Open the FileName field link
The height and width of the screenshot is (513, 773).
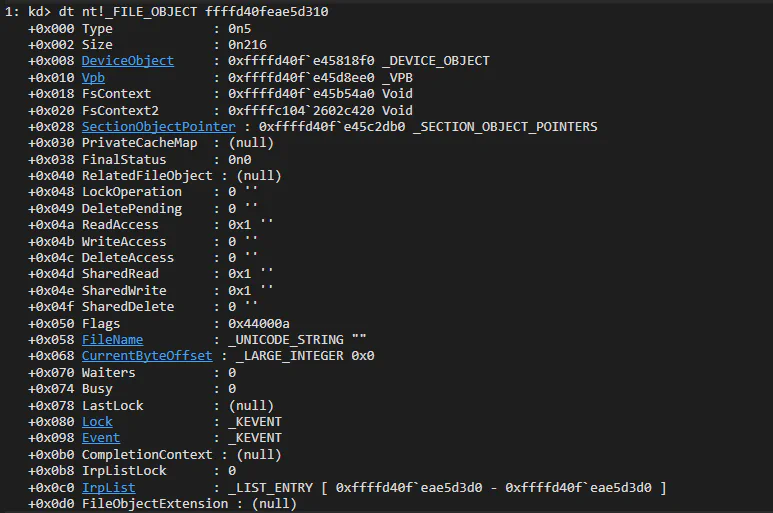pos(112,340)
